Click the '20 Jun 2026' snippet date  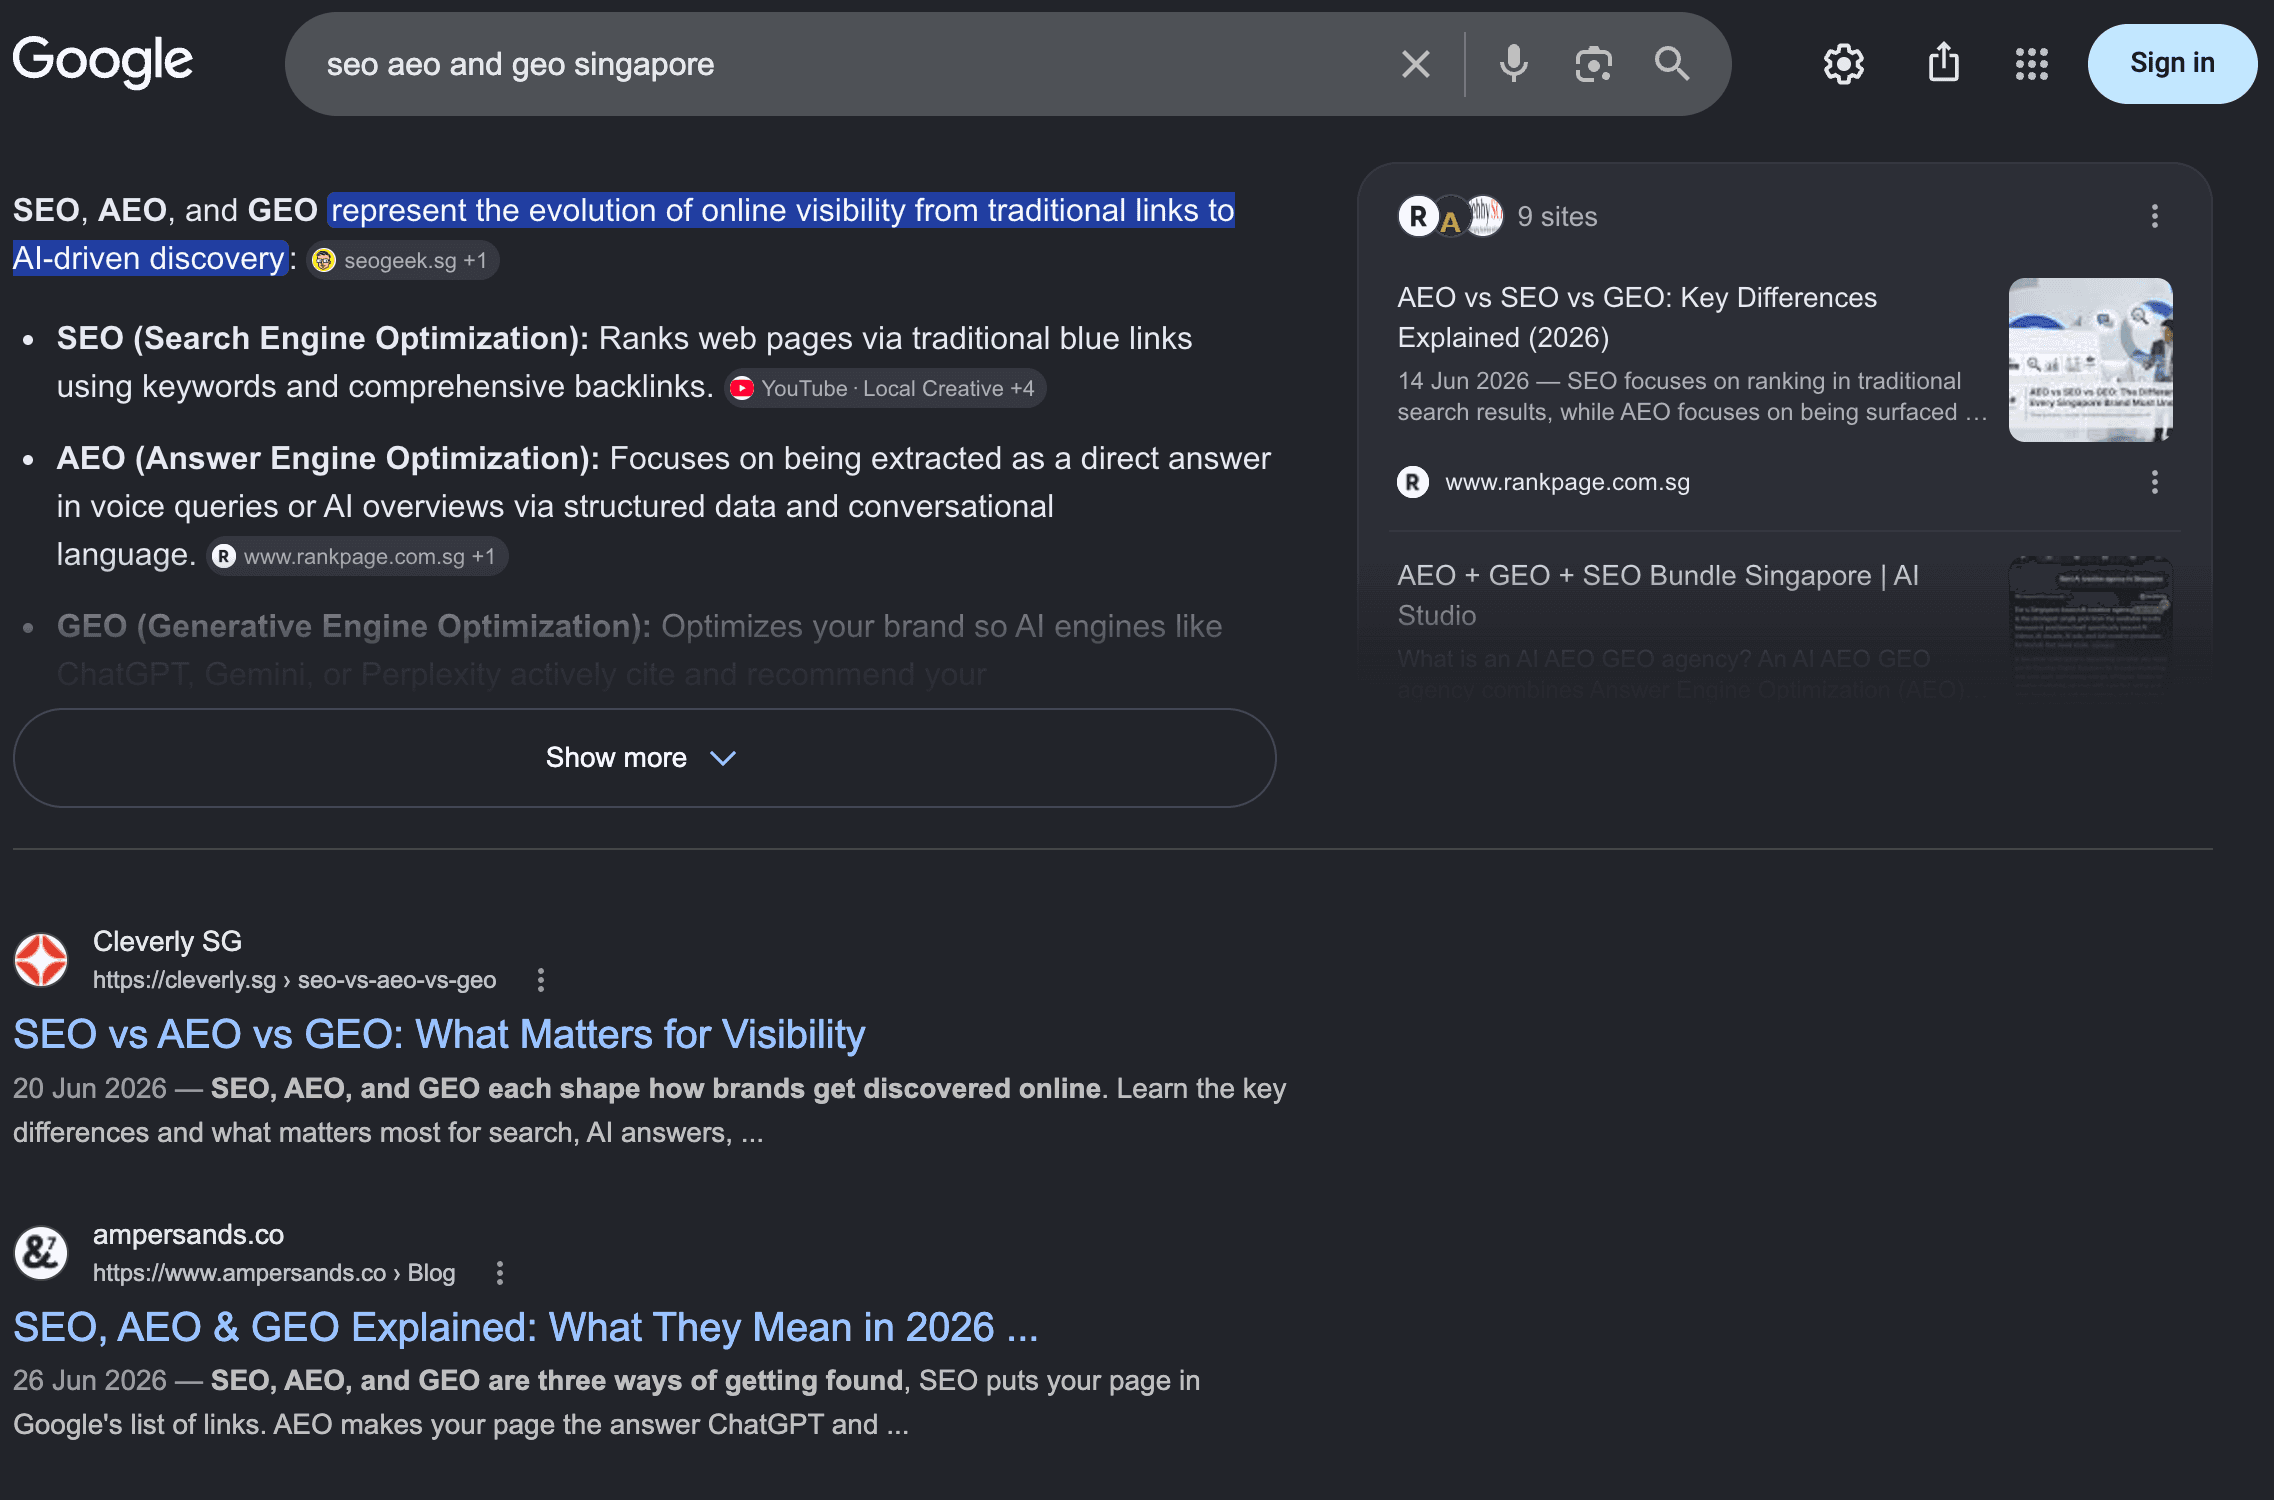click(x=90, y=1088)
